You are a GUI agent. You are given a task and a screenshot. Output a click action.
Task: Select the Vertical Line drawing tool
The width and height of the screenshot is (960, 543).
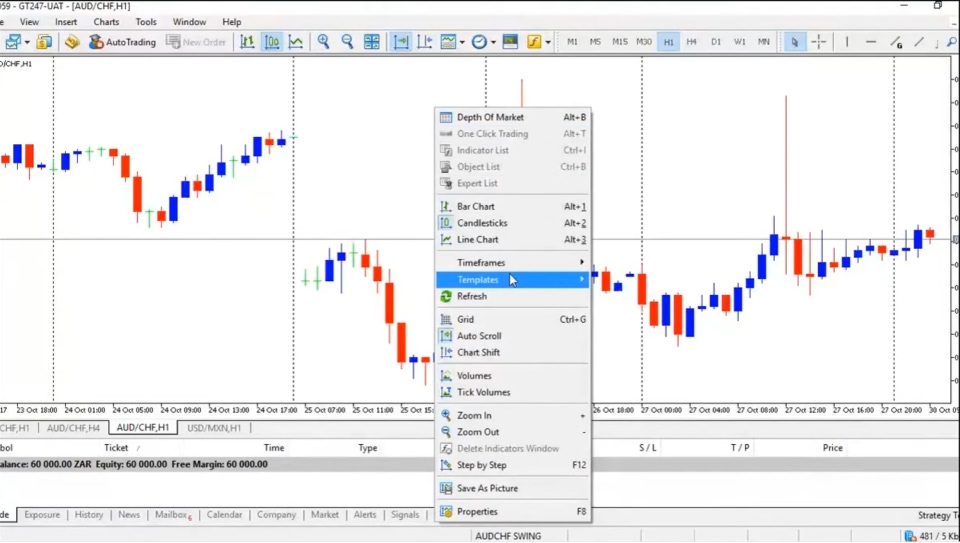[847, 42]
